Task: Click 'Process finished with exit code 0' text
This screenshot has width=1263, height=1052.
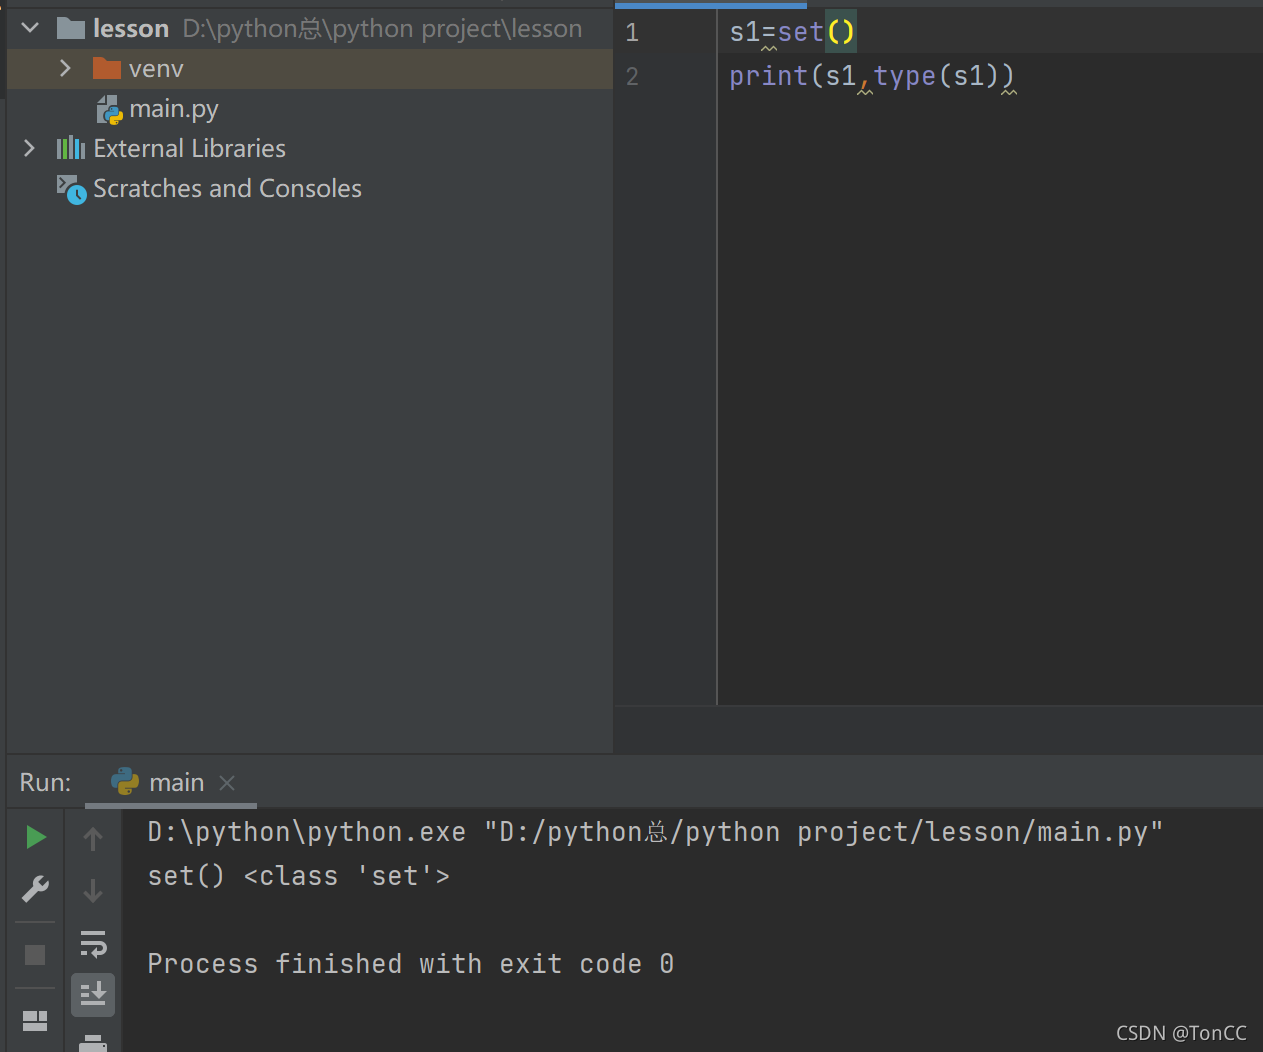Action: click(410, 964)
